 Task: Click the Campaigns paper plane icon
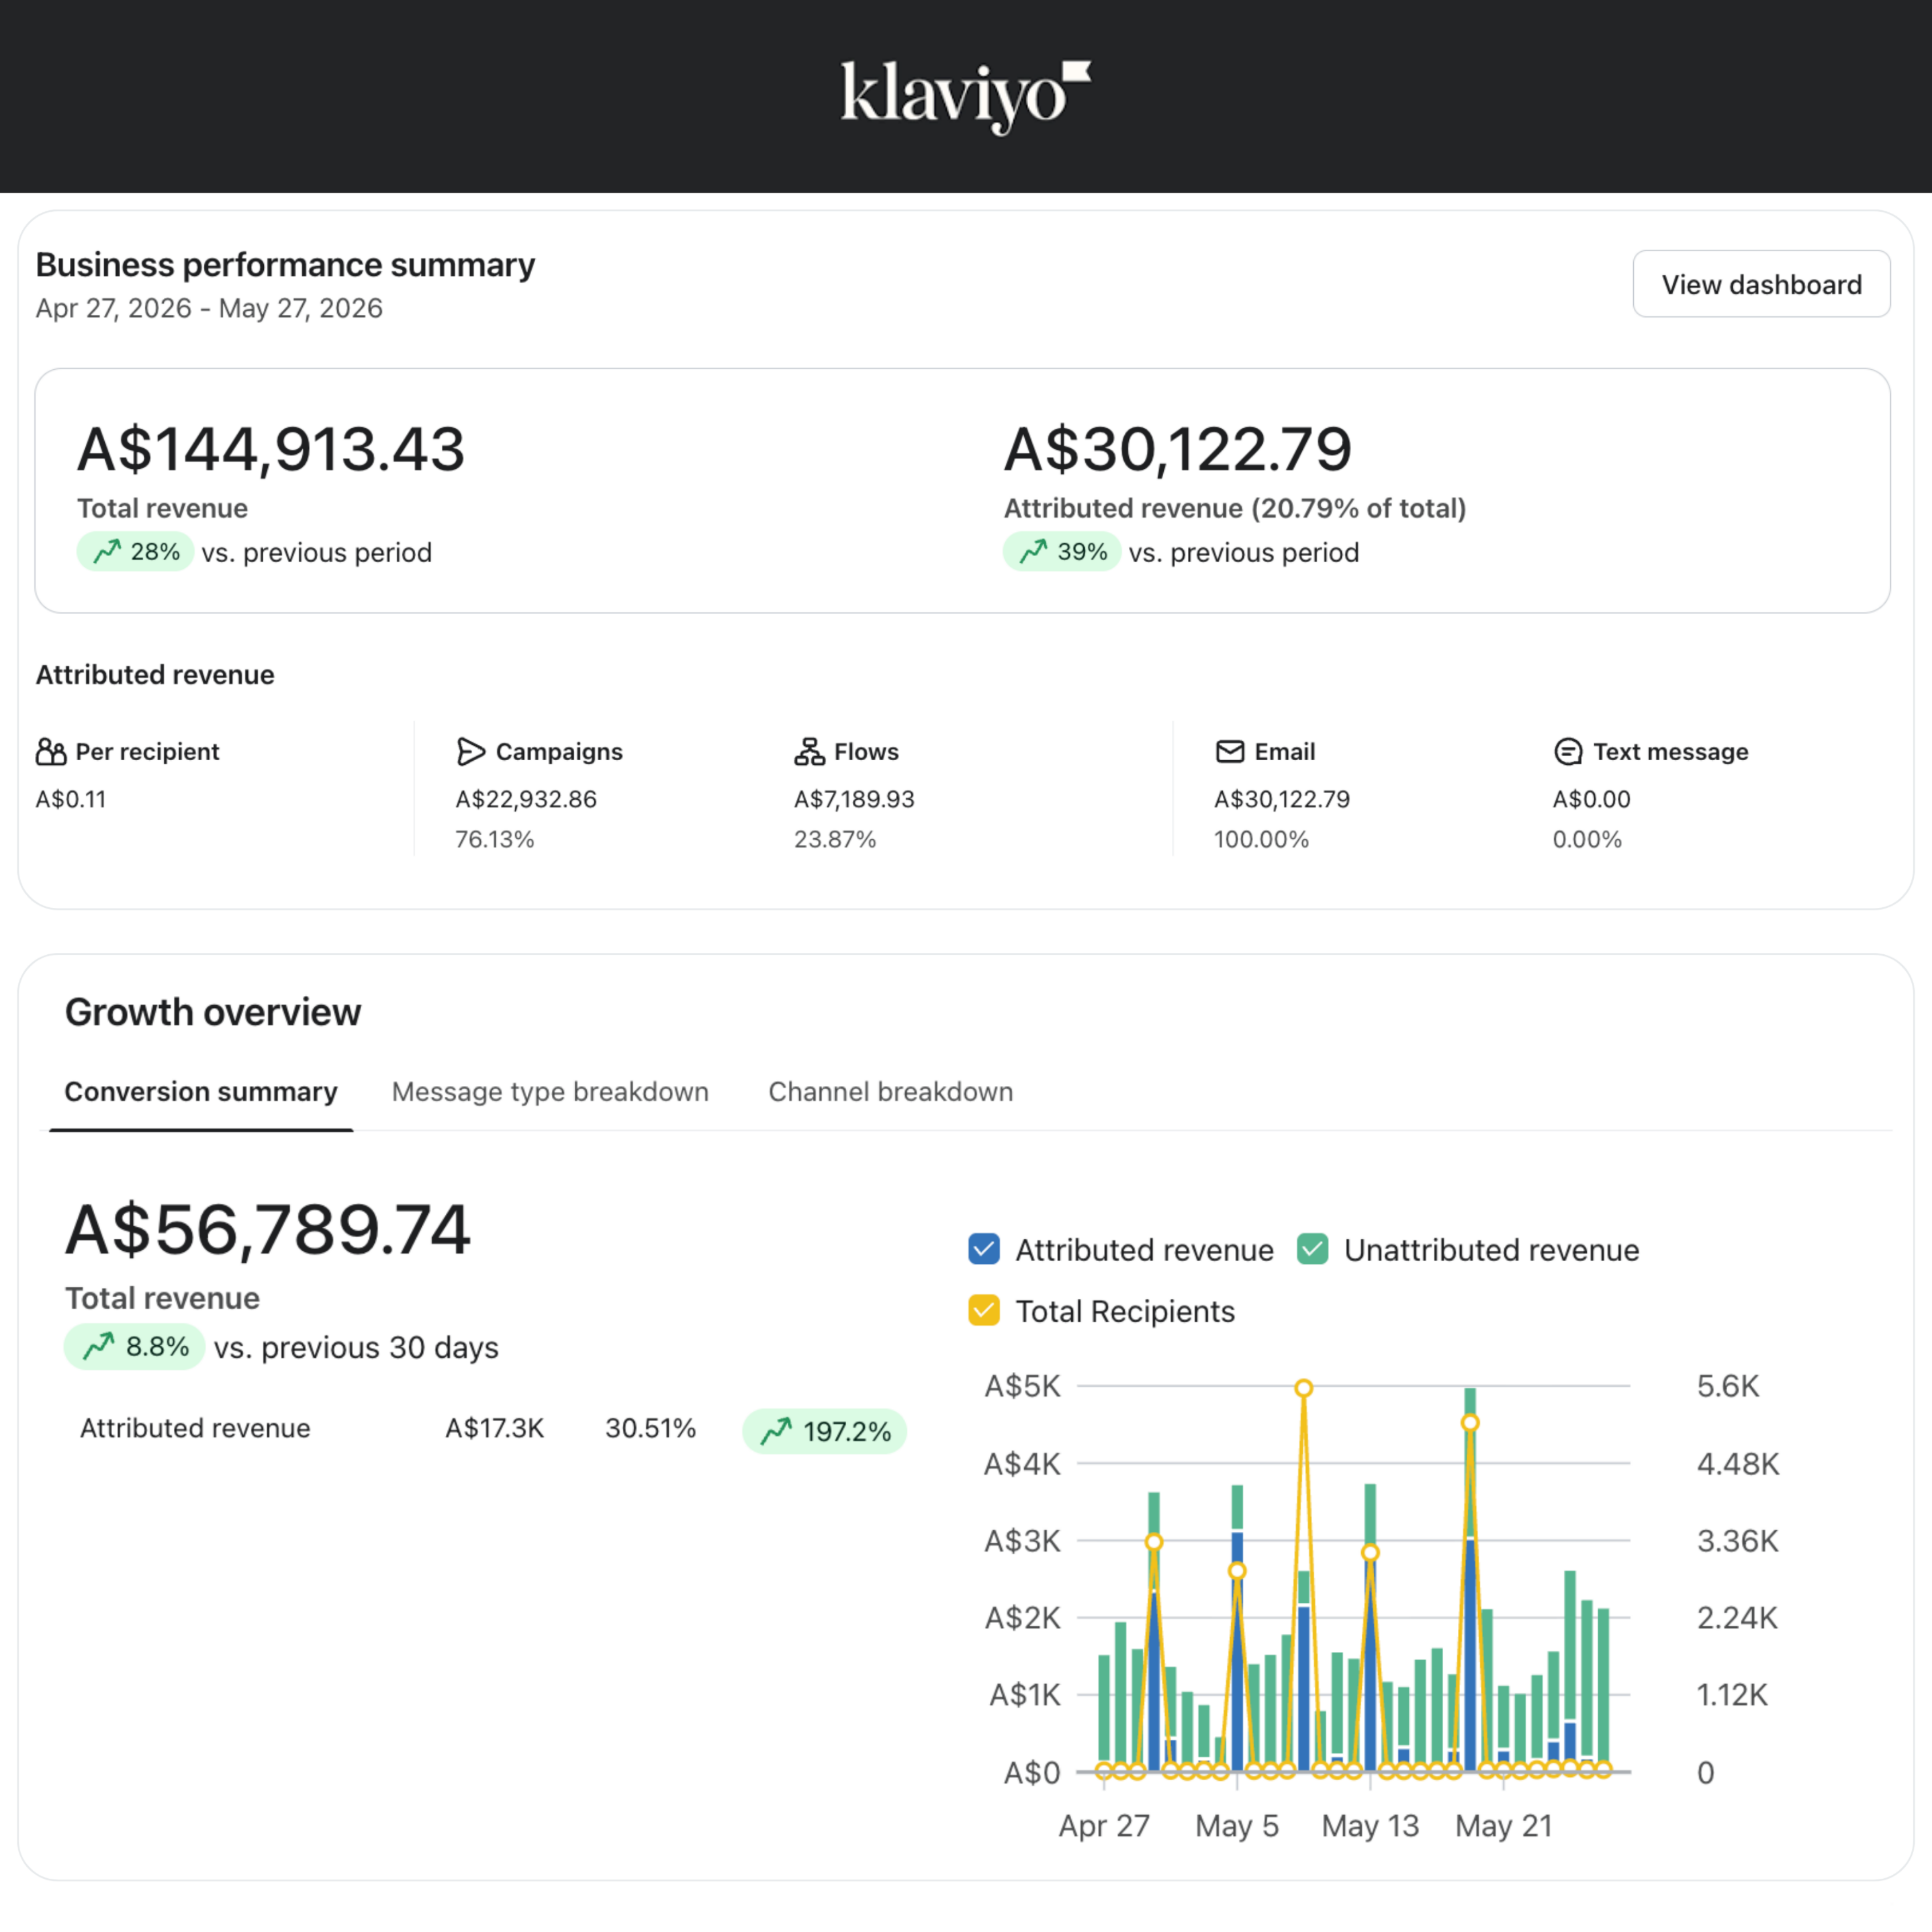(x=471, y=752)
